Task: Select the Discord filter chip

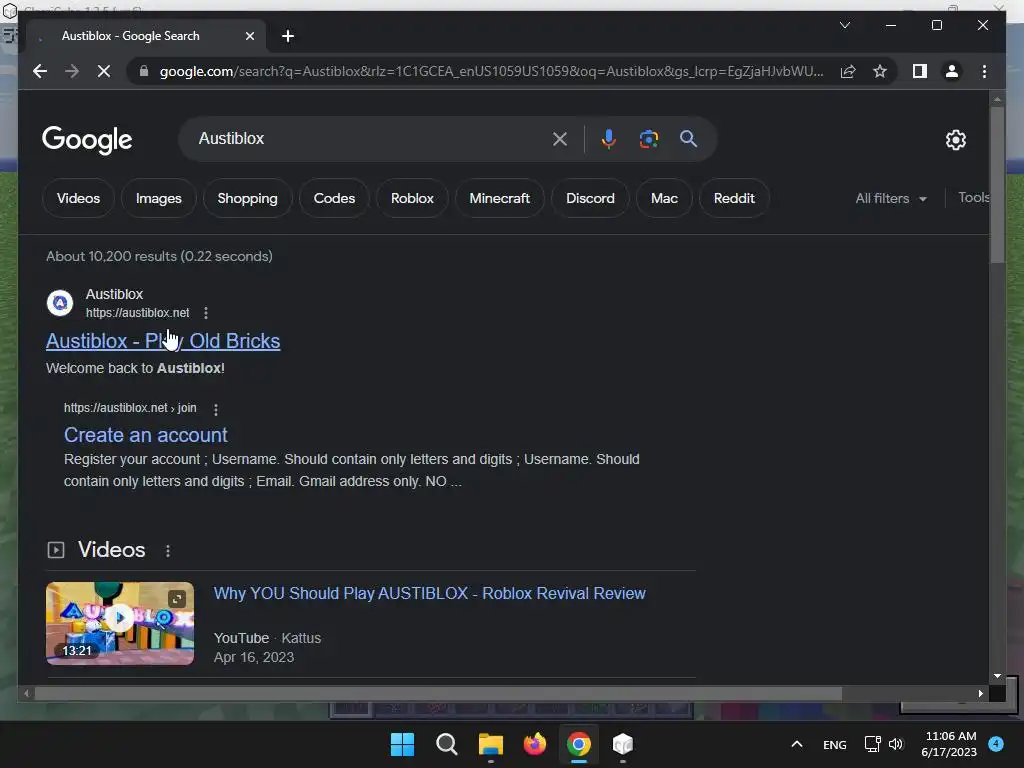Action: (x=590, y=198)
